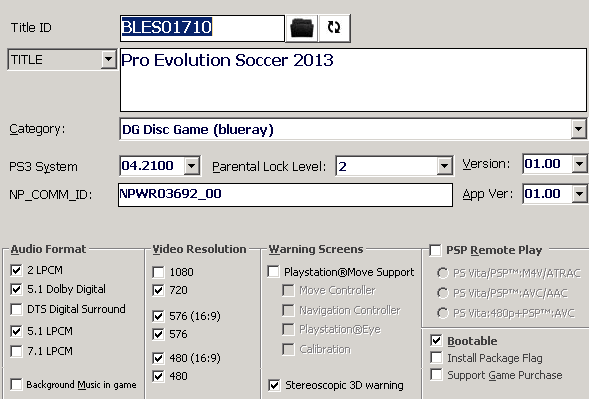
Task: Open PS3 System version dropdown
Action: (x=192, y=166)
